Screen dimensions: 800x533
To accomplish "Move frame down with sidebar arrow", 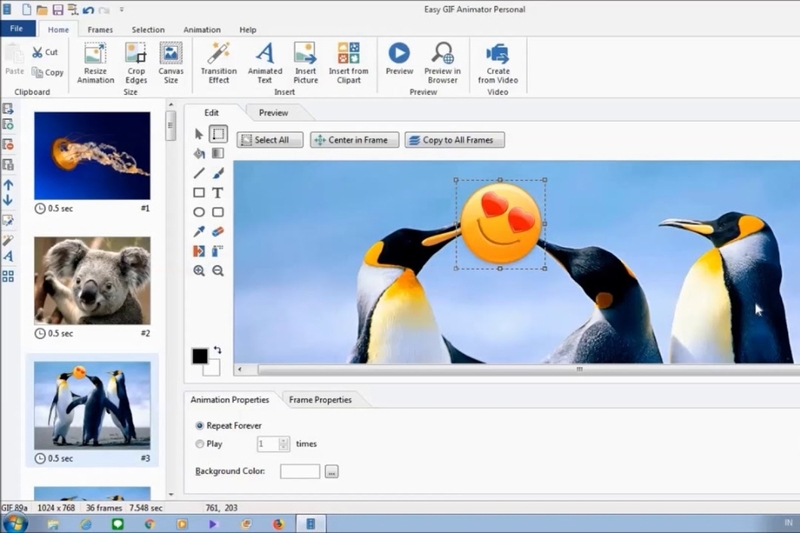I will click(8, 200).
